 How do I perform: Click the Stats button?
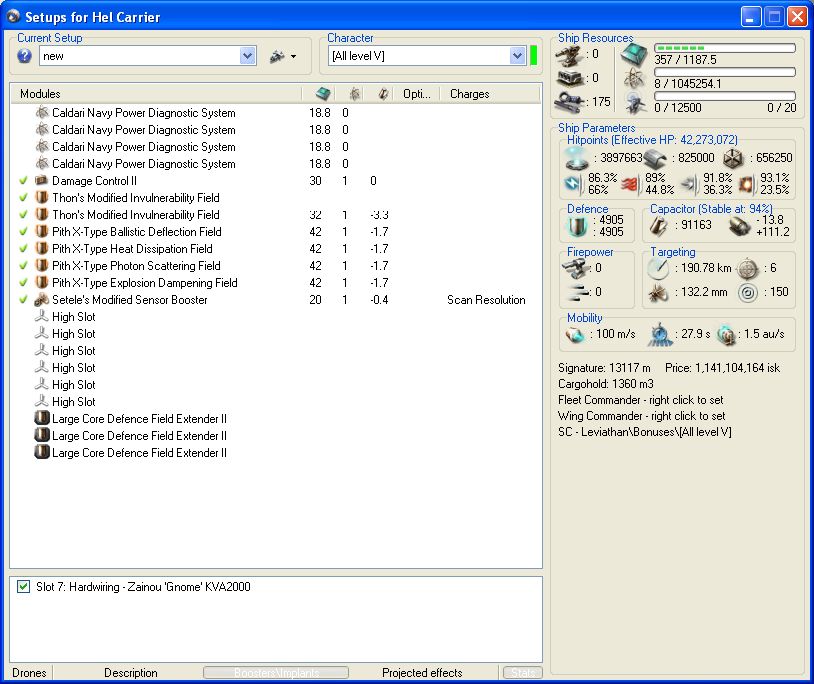523,673
